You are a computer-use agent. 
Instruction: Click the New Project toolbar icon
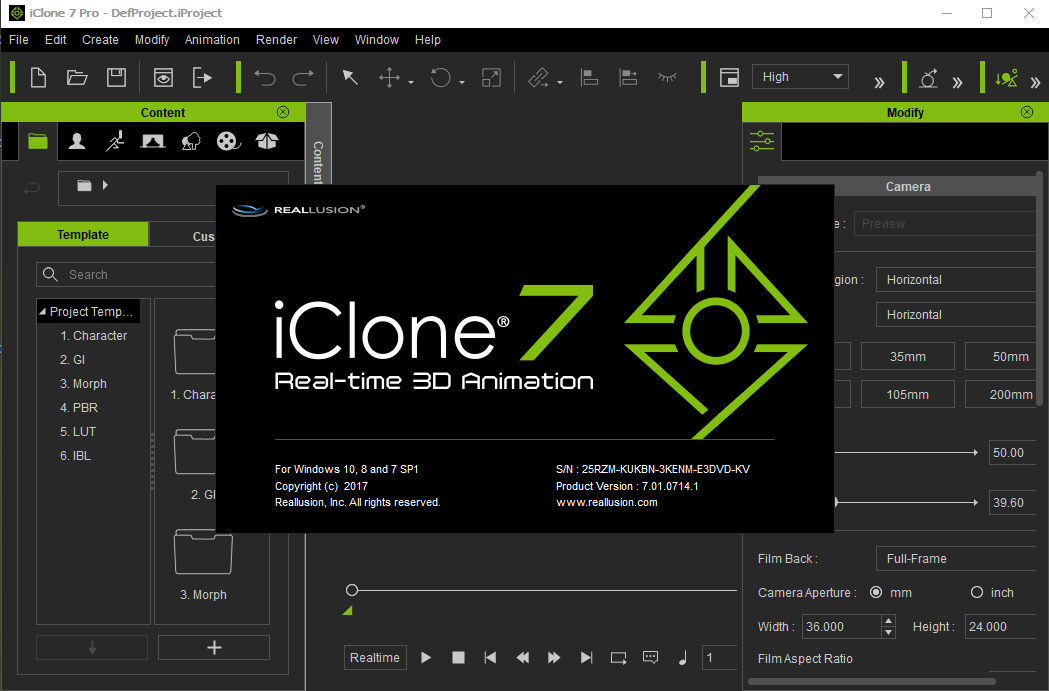click(x=39, y=78)
